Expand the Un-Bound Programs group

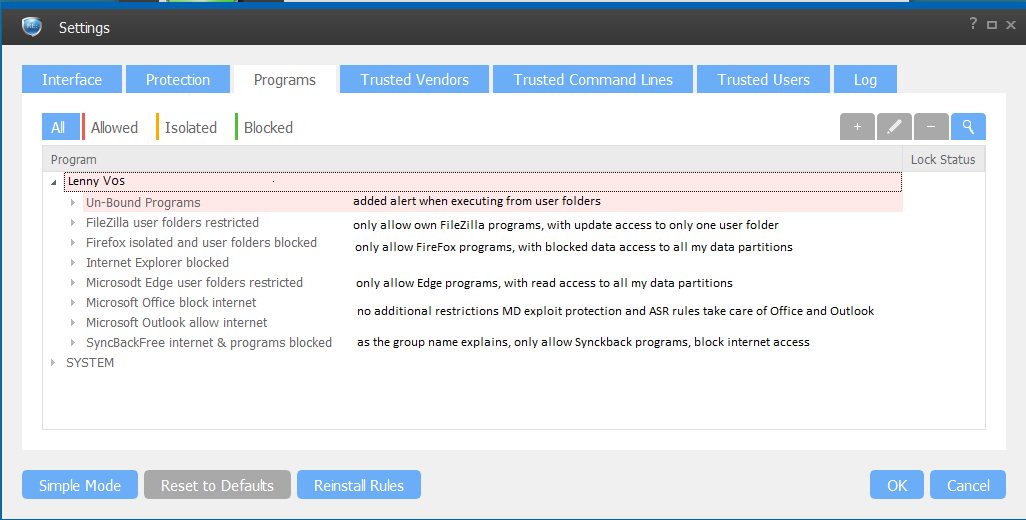[73, 203]
